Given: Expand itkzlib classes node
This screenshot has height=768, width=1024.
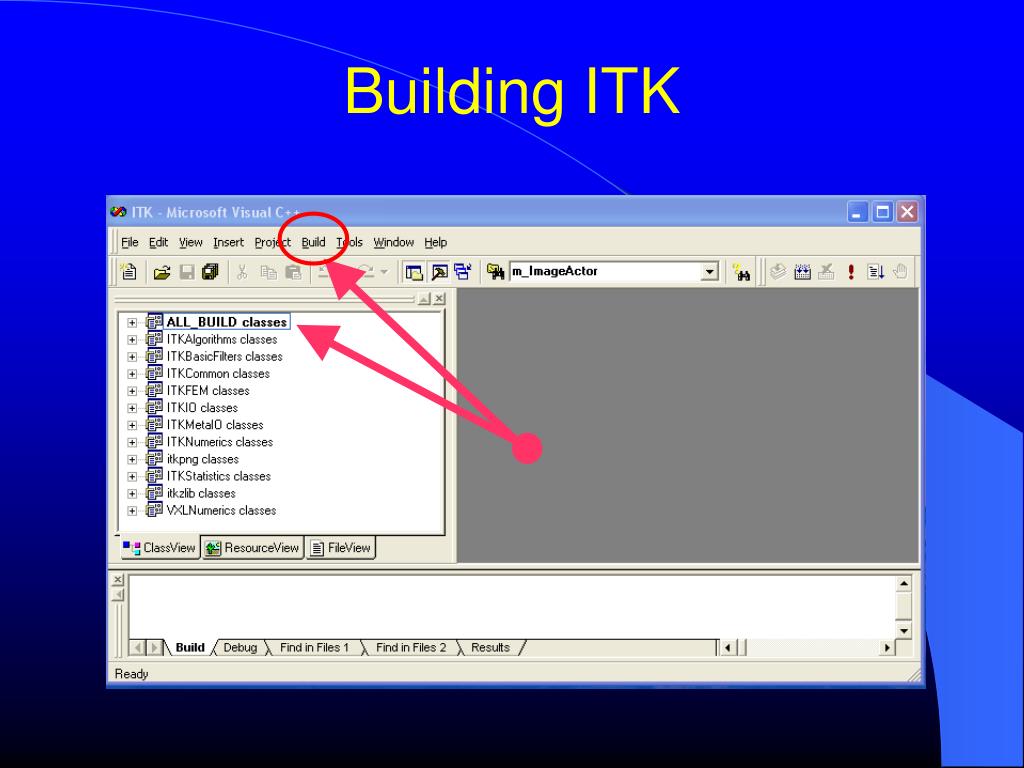Looking at the screenshot, I should pyautogui.click(x=132, y=494).
